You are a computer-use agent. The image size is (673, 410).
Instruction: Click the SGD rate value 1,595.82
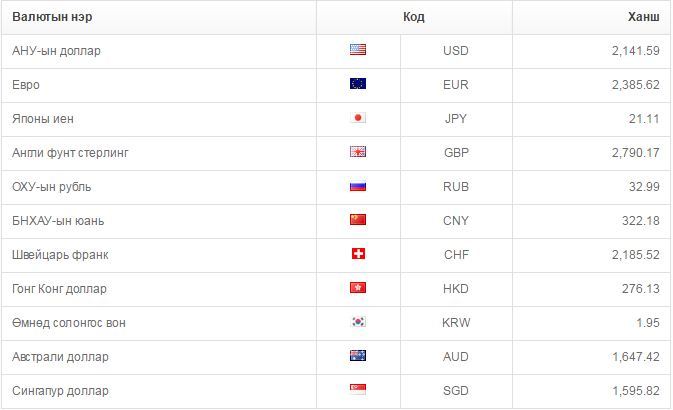click(x=636, y=391)
